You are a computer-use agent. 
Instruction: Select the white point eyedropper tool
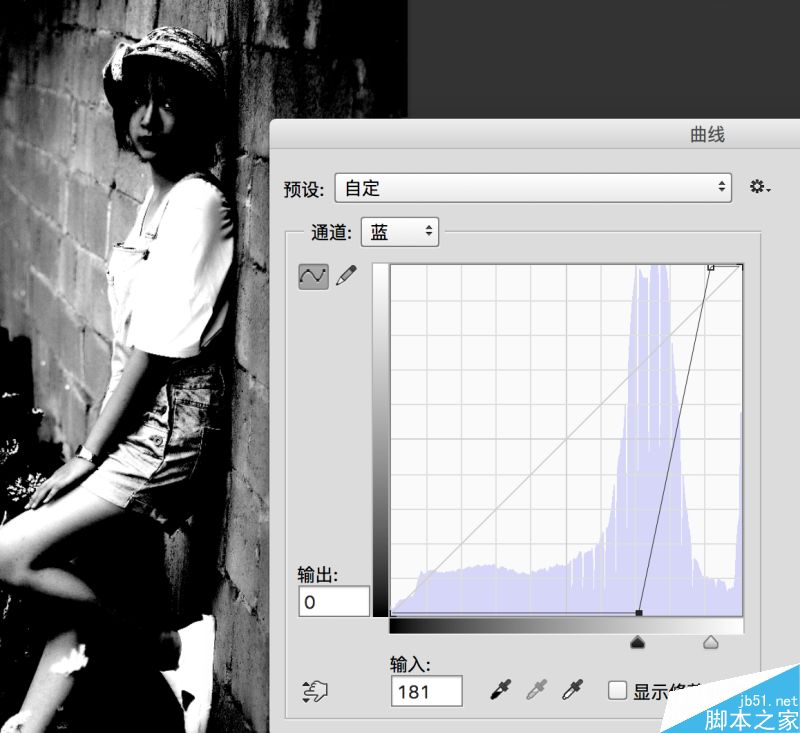pyautogui.click(x=570, y=690)
